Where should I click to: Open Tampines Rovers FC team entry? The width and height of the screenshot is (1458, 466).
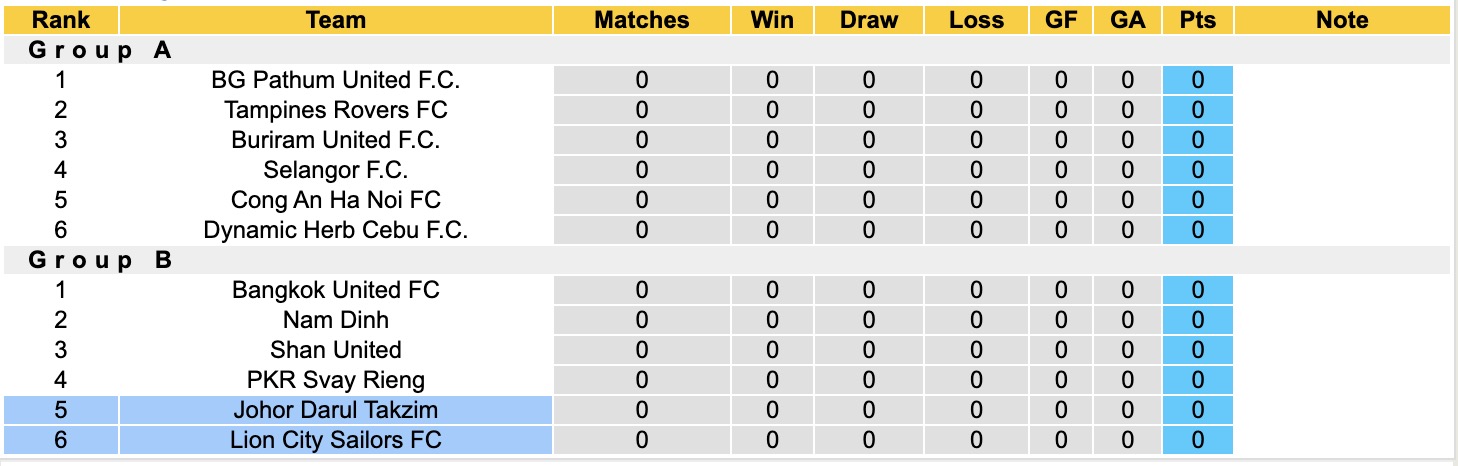click(x=335, y=110)
